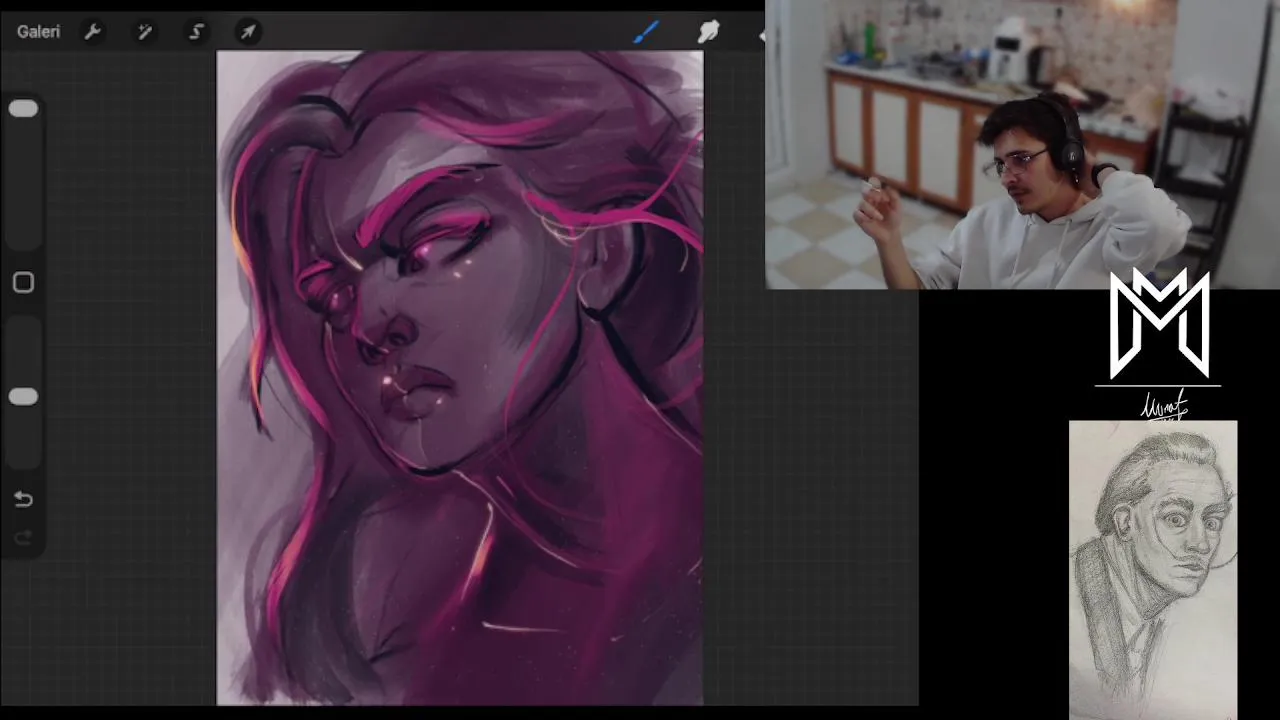The height and width of the screenshot is (720, 1280).
Task: Open the Actions wrench menu
Action: tap(93, 32)
